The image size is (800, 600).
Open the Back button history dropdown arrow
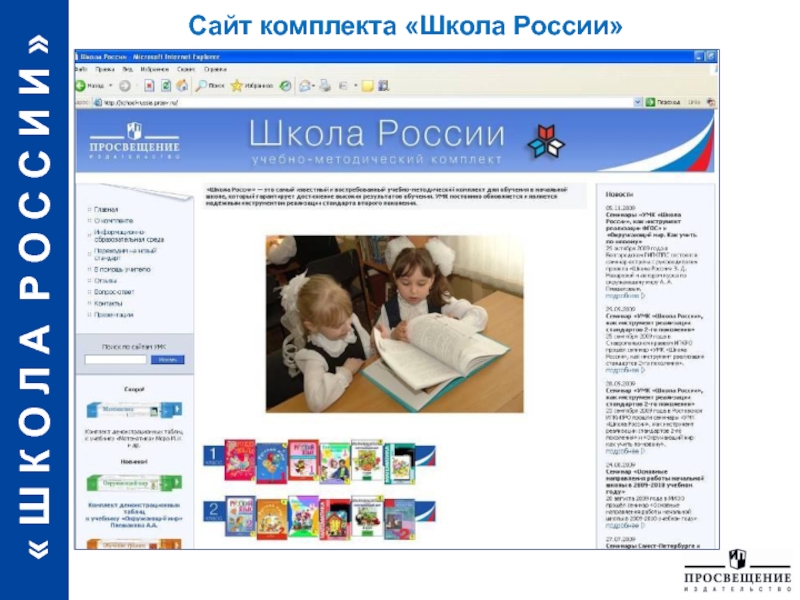111,86
